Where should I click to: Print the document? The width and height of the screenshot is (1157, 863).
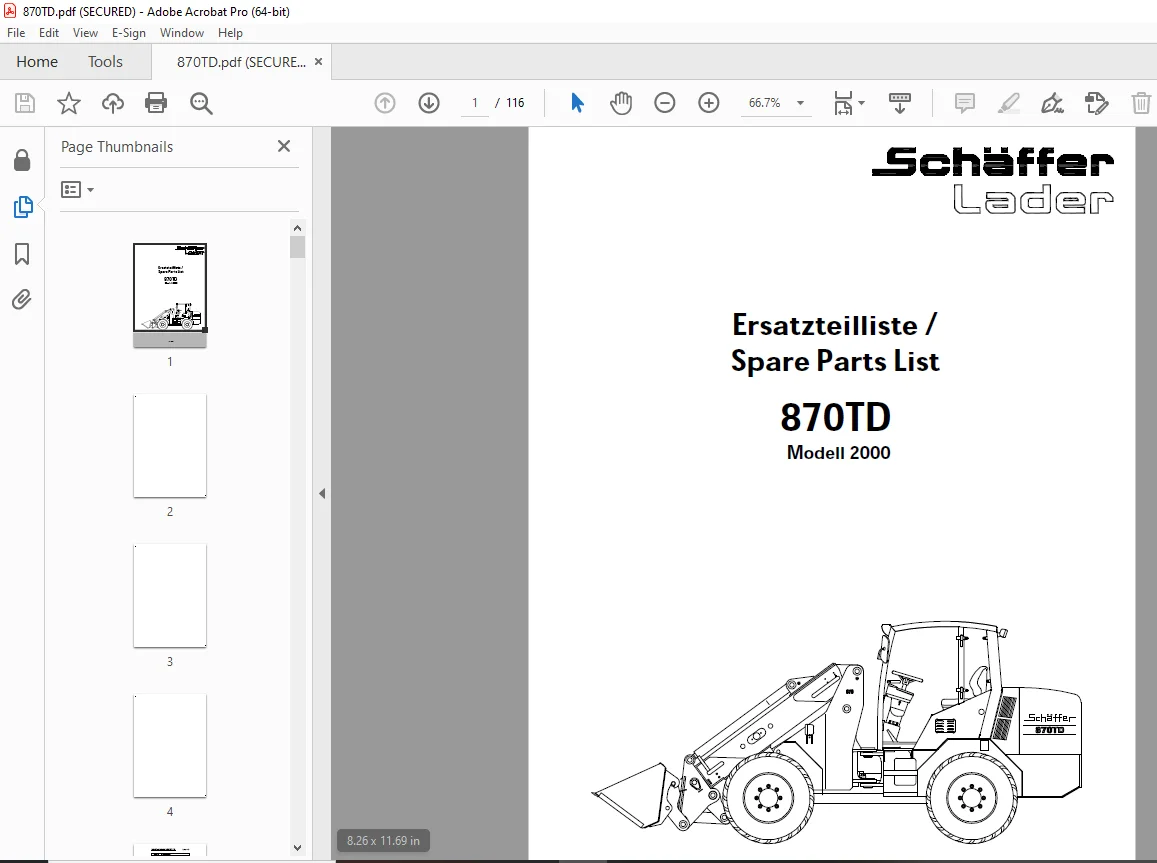[156, 103]
